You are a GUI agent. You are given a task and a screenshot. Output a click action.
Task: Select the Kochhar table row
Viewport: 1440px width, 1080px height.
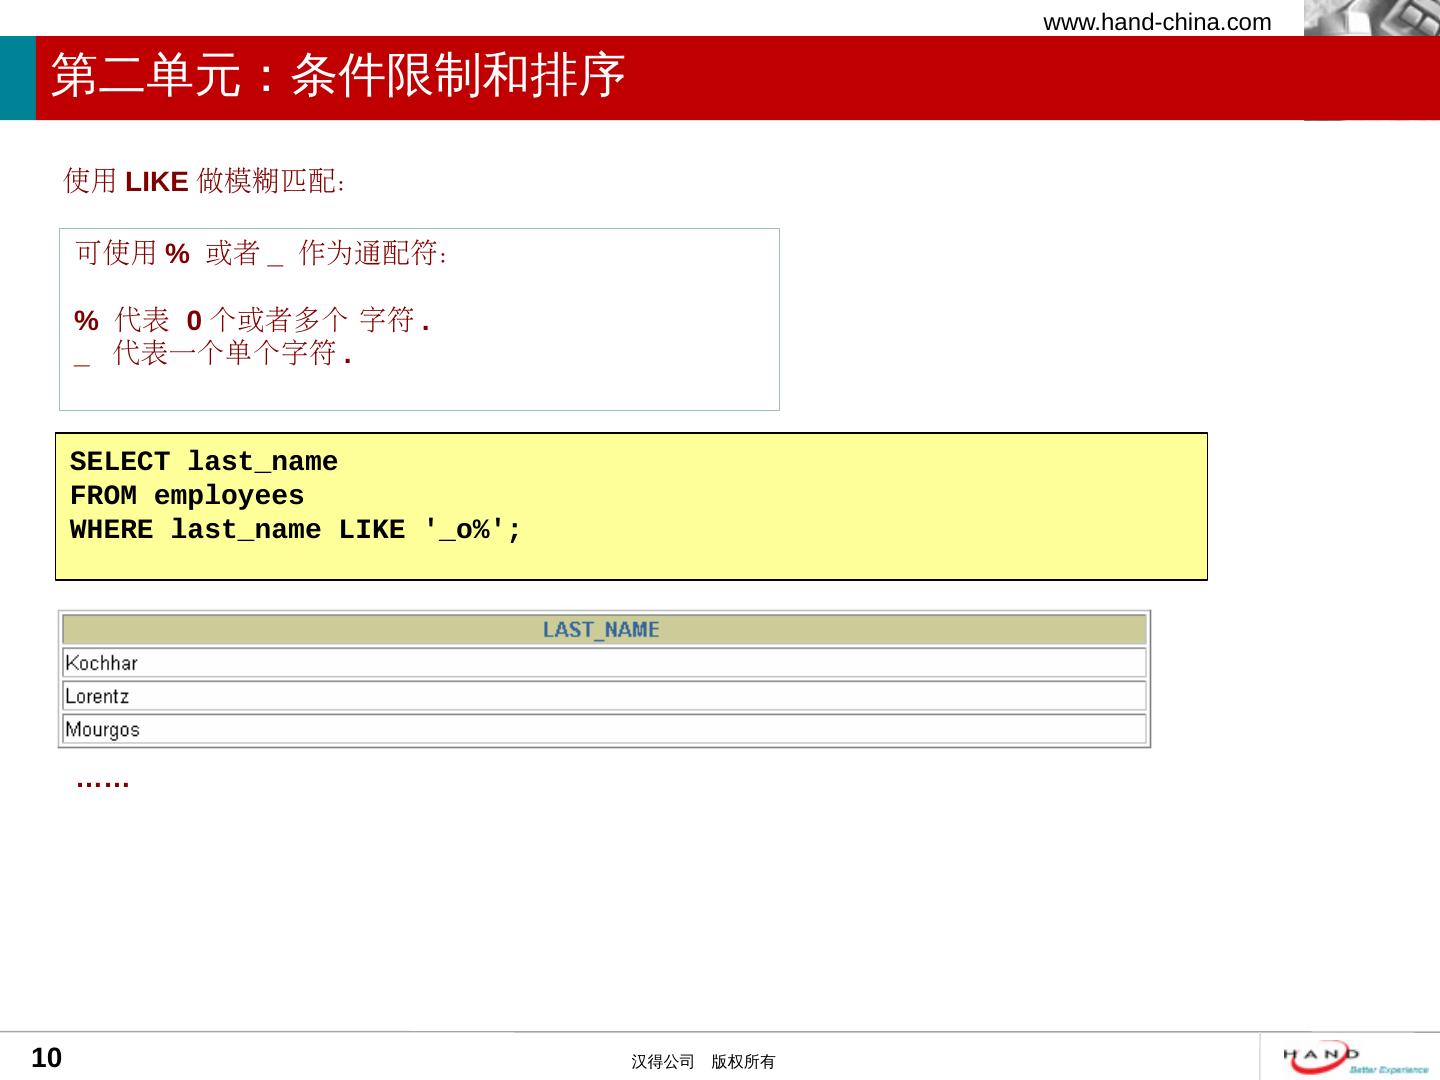[604, 663]
